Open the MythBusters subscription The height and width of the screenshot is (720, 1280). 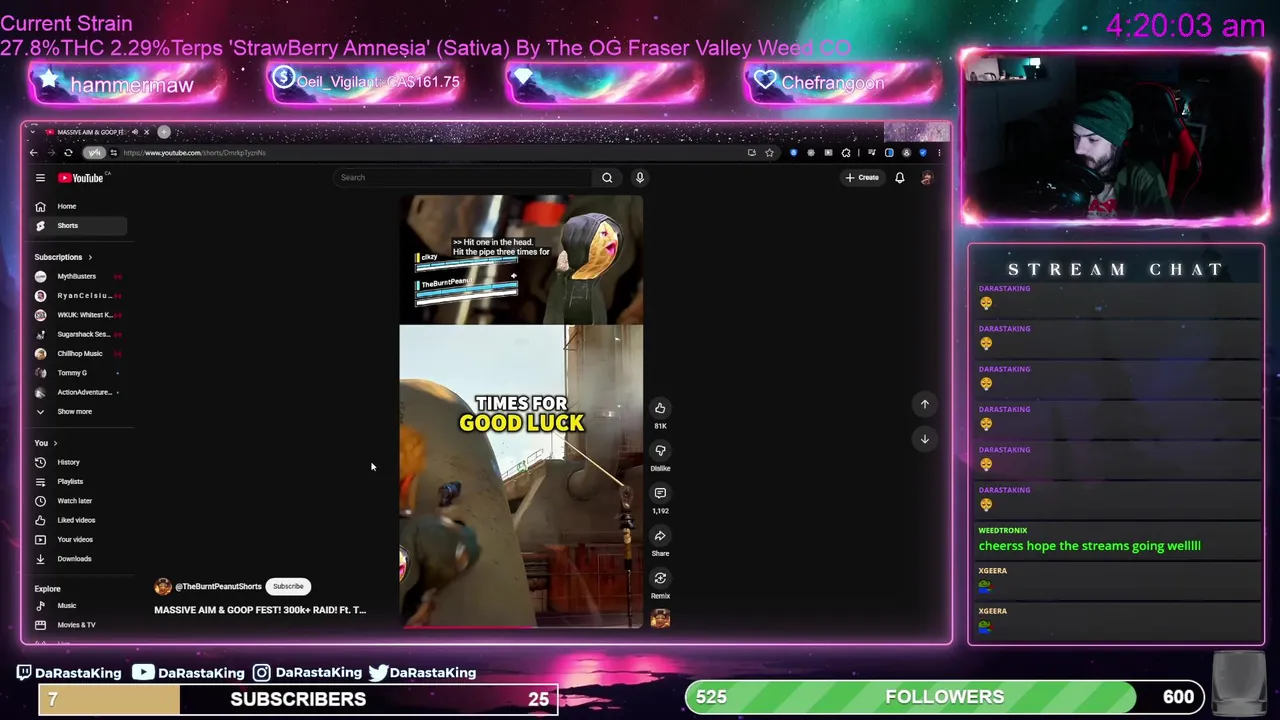tap(77, 276)
